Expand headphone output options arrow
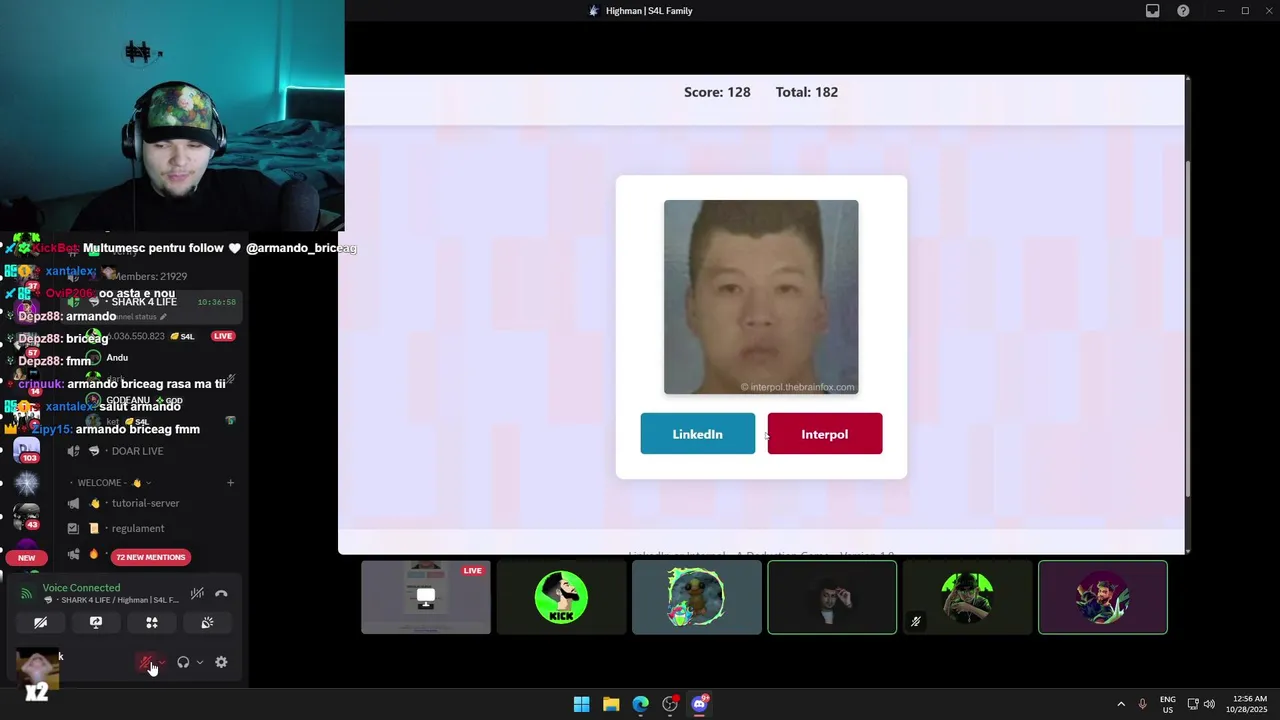Image resolution: width=1280 pixels, height=720 pixels. [x=200, y=662]
